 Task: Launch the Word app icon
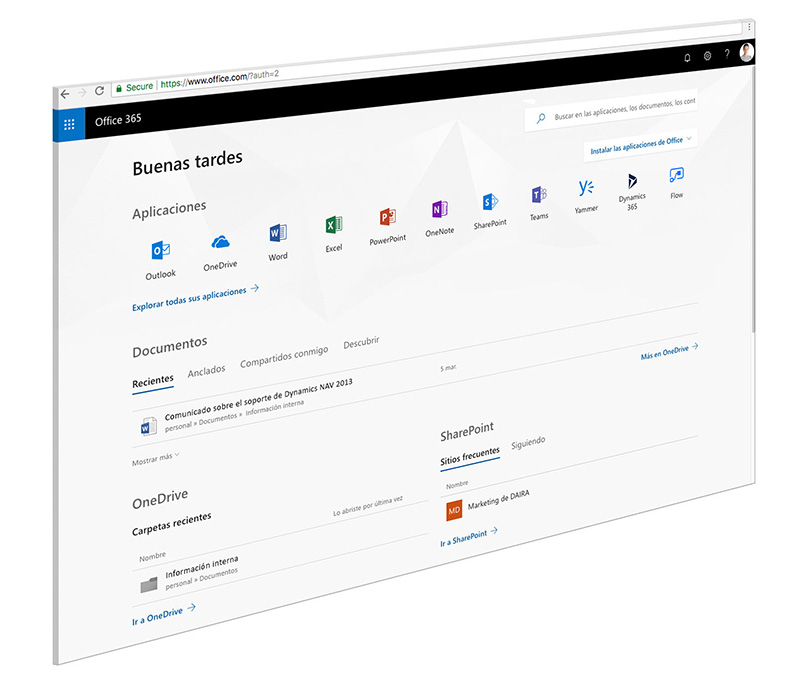point(278,233)
